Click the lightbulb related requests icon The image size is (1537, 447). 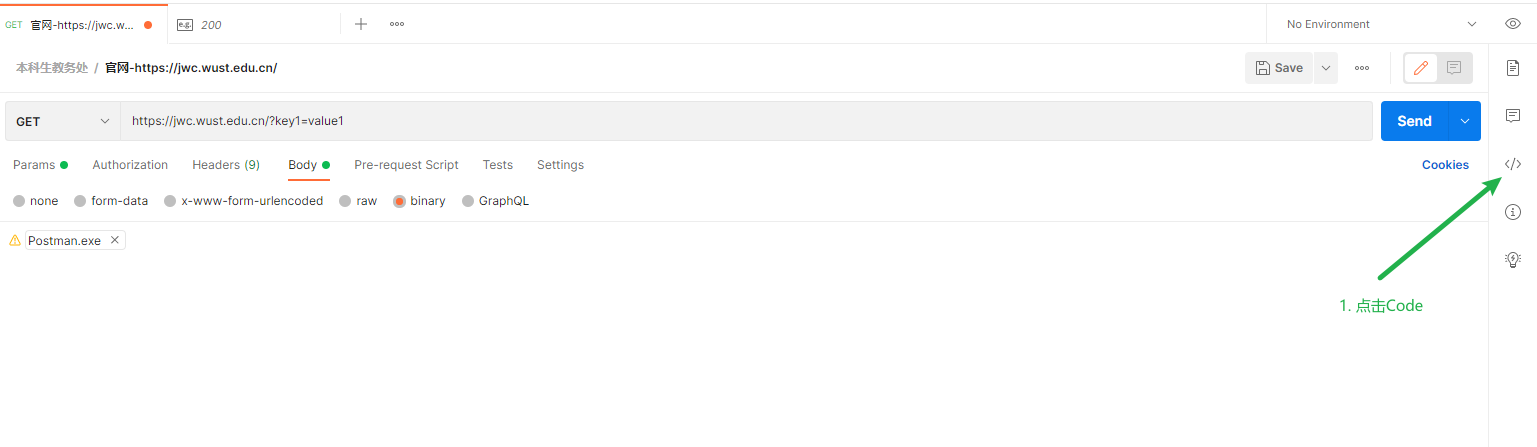click(x=1512, y=259)
